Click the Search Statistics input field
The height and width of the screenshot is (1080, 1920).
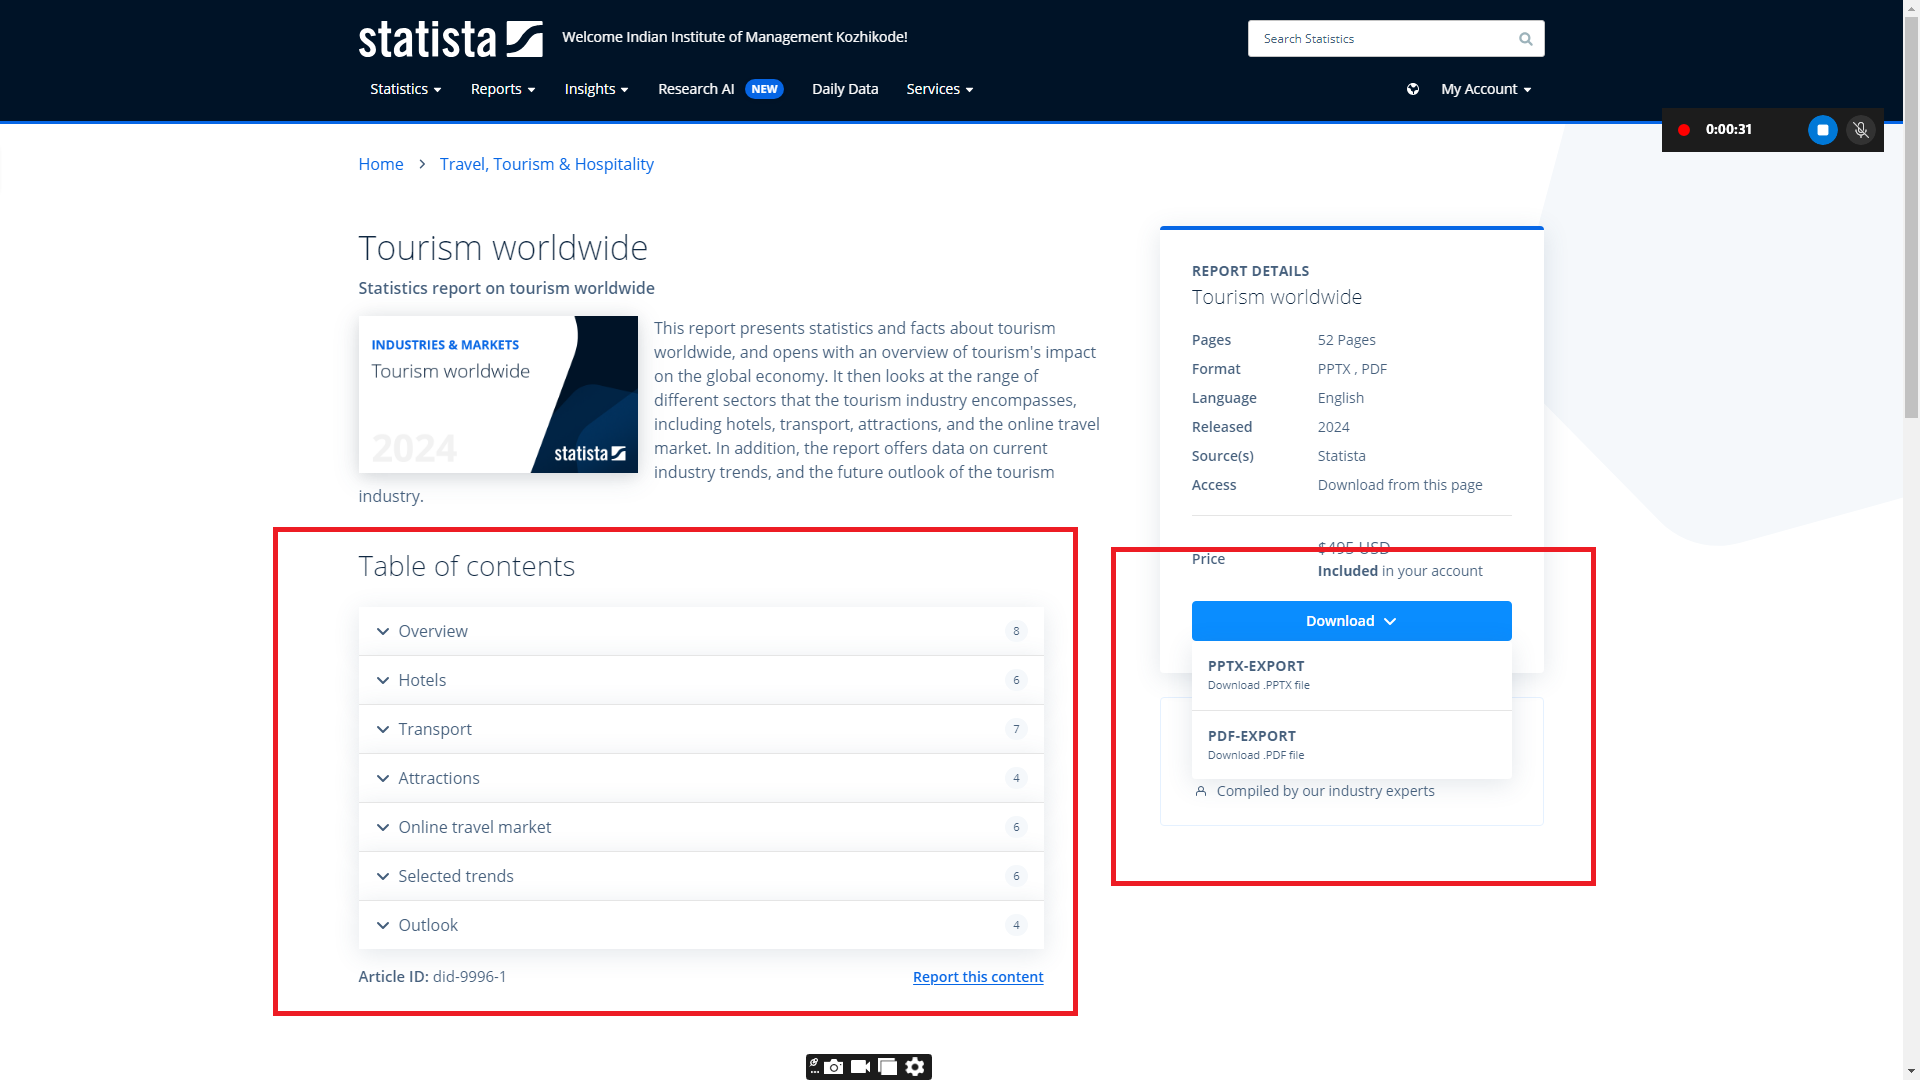[x=1380, y=39]
